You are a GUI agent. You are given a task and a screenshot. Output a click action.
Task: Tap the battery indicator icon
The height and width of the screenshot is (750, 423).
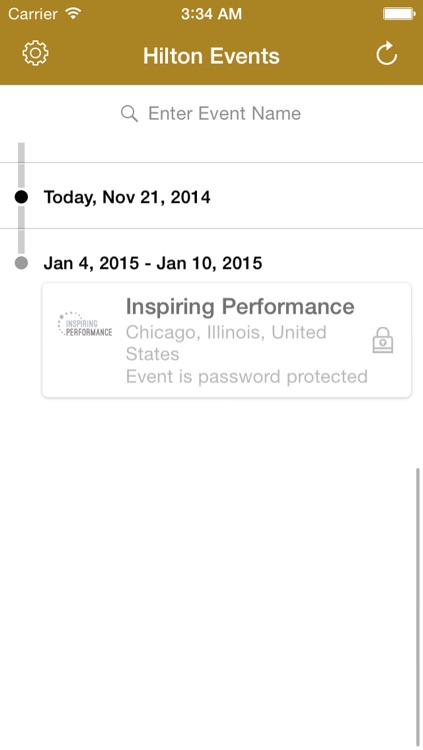399,14
